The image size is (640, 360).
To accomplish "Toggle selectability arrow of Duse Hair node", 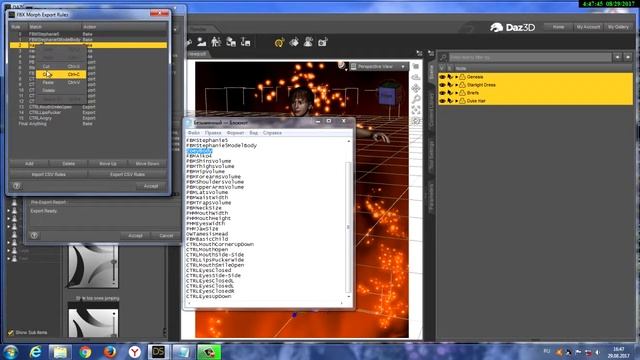I will [450, 101].
